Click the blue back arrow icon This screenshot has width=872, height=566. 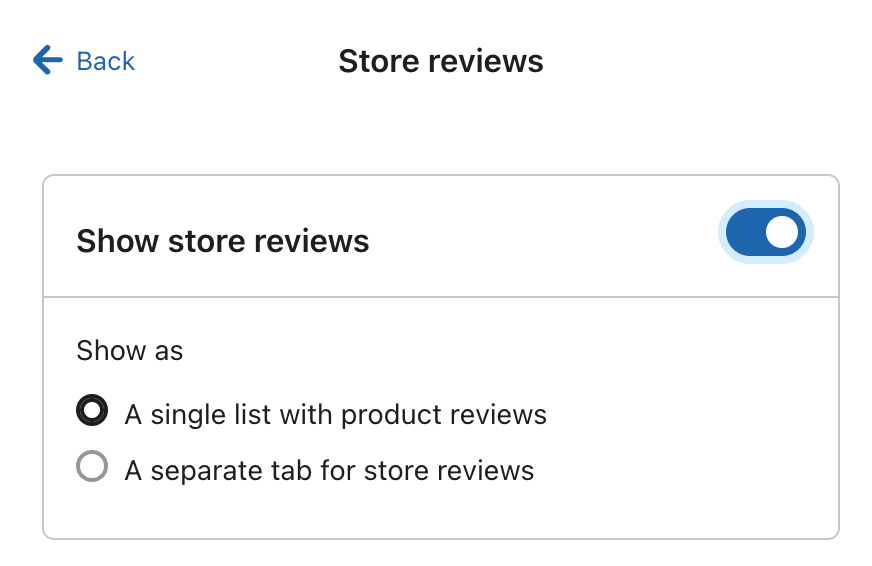[x=48, y=61]
